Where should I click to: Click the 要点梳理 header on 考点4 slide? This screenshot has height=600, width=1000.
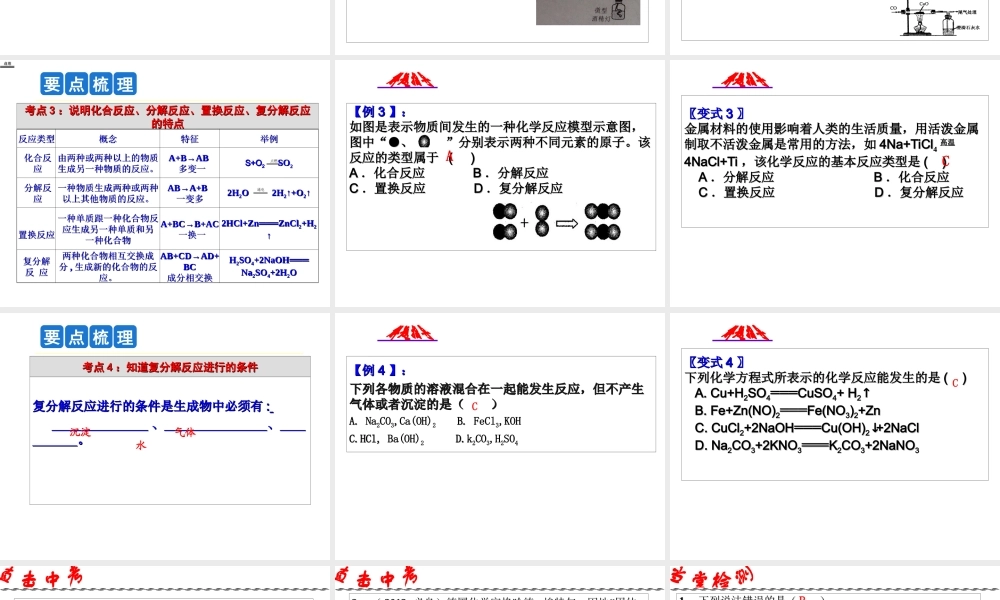(88, 337)
